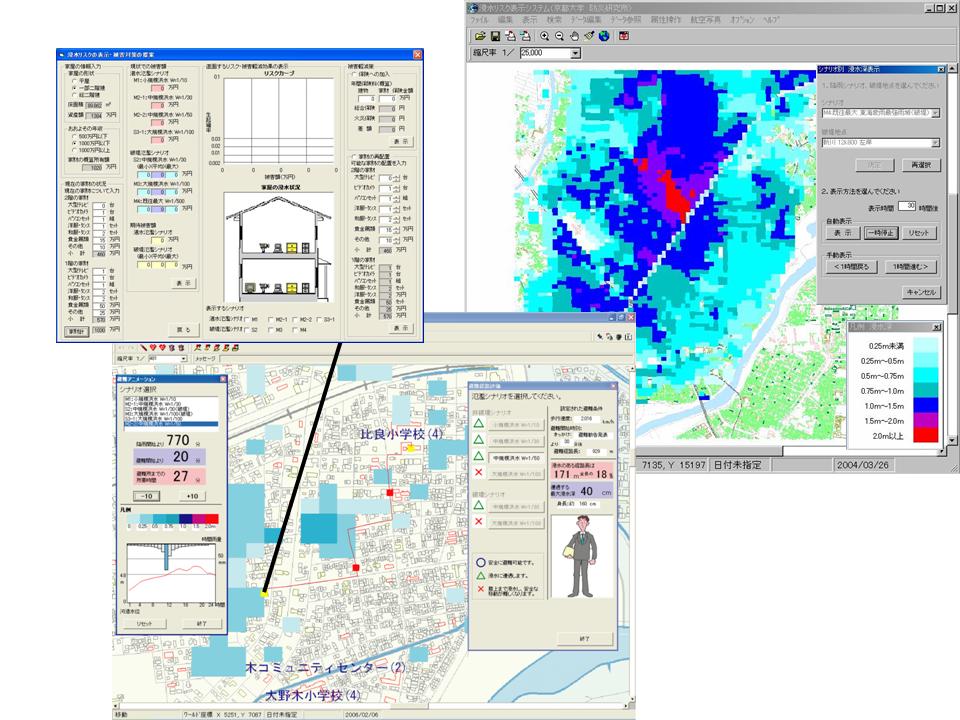The height and width of the screenshot is (720, 960).
Task: Click purple 1.5m~2.0m legend swatch
Action: pos(926,420)
